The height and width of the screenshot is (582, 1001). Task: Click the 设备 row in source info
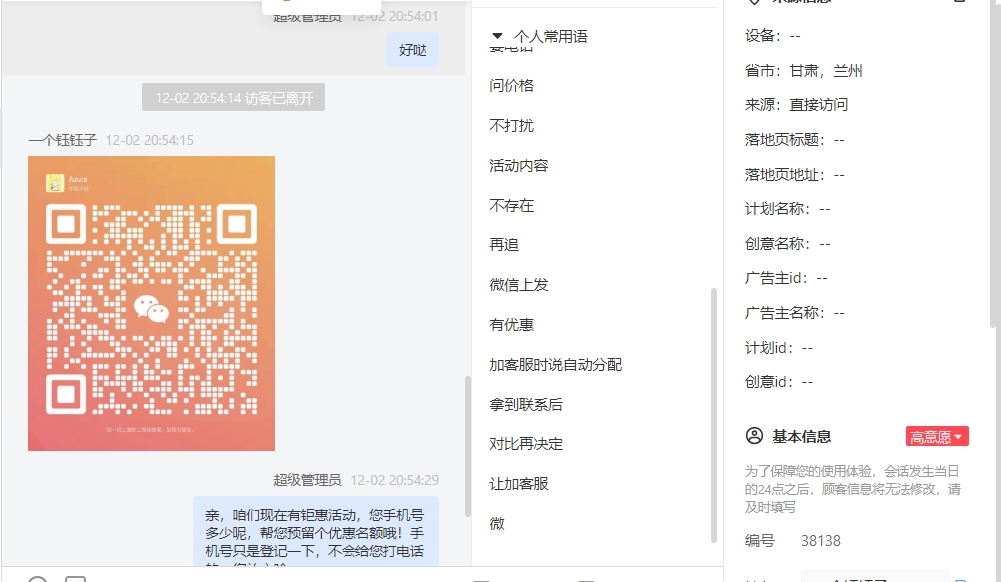pos(772,36)
